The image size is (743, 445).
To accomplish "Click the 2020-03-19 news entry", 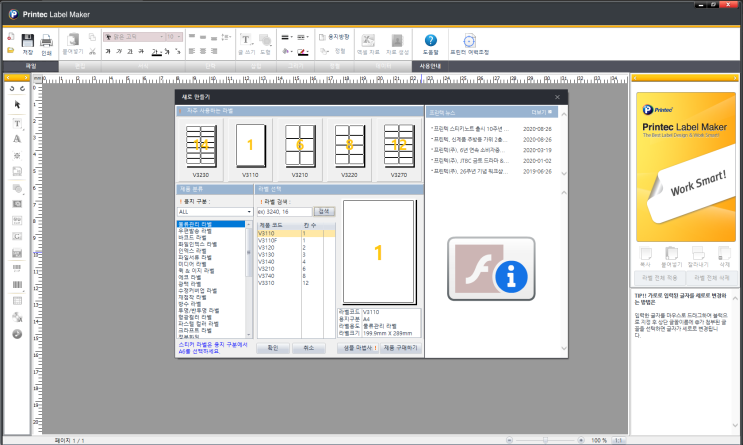I will pos(491,150).
